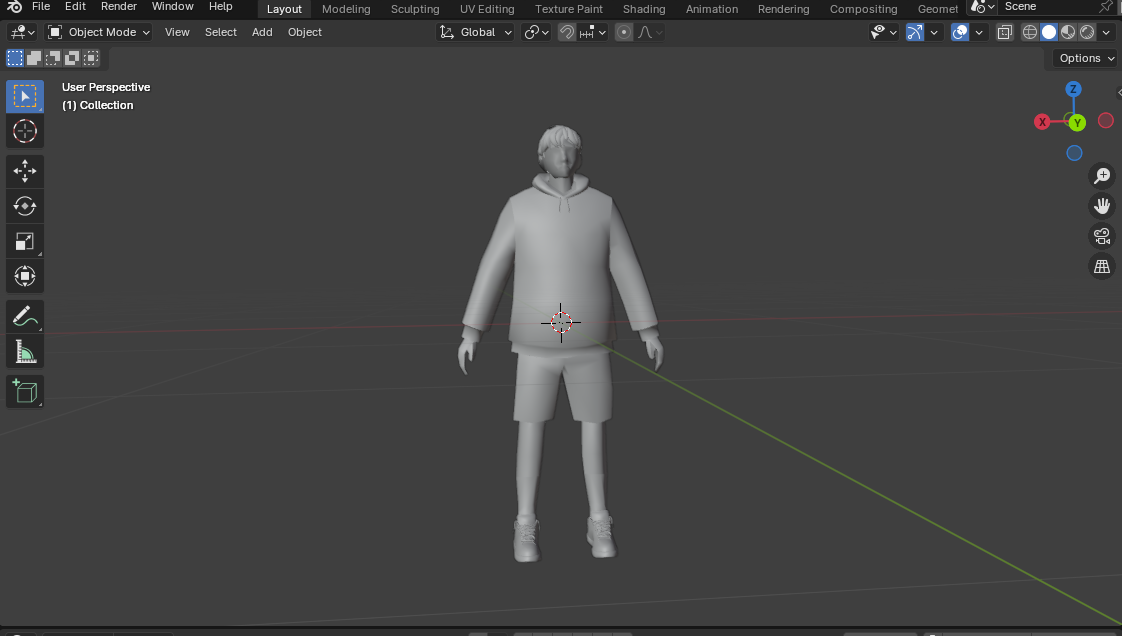Toggle X-Ray mode
The height and width of the screenshot is (636, 1122).
(x=1005, y=32)
